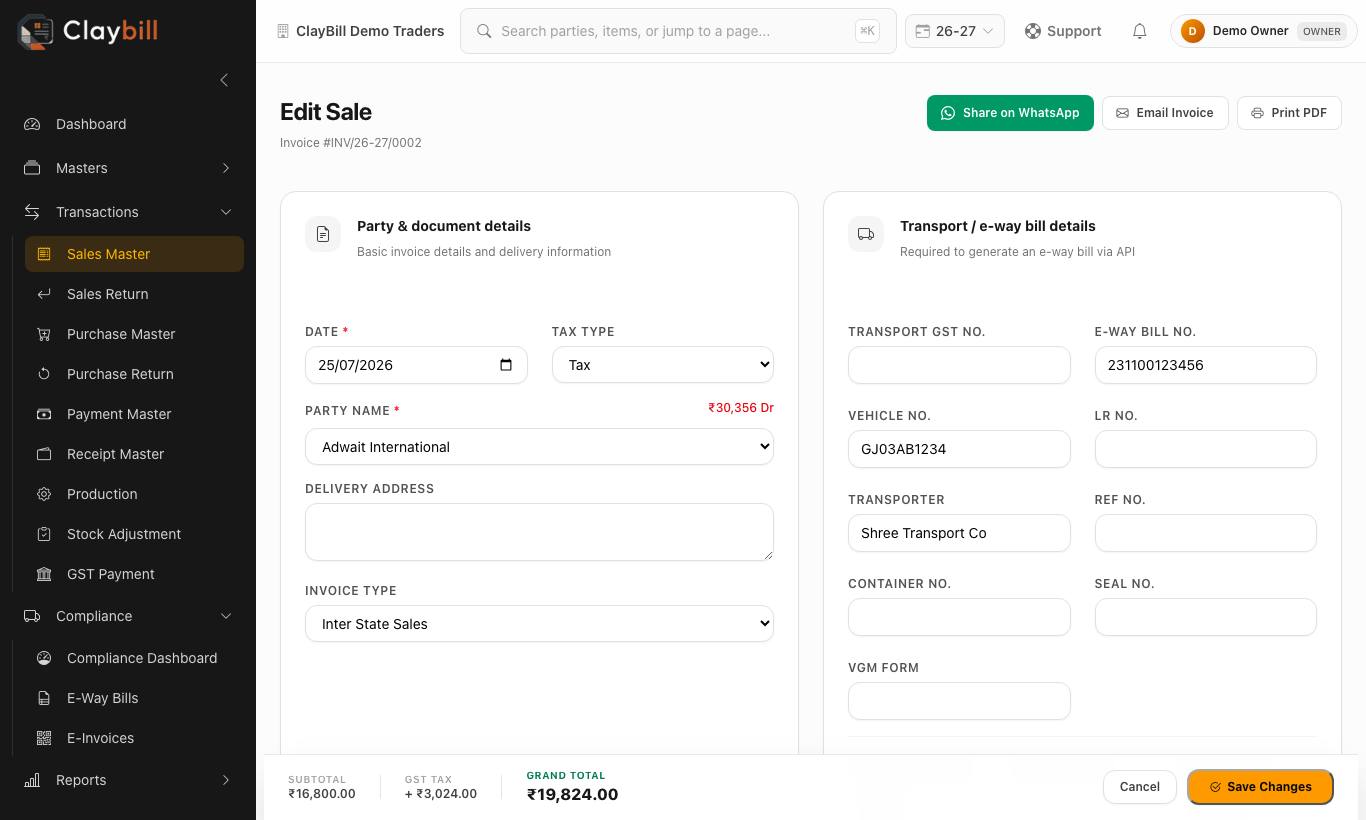Go to Stock Adjustment
1366x820 pixels.
point(134,534)
